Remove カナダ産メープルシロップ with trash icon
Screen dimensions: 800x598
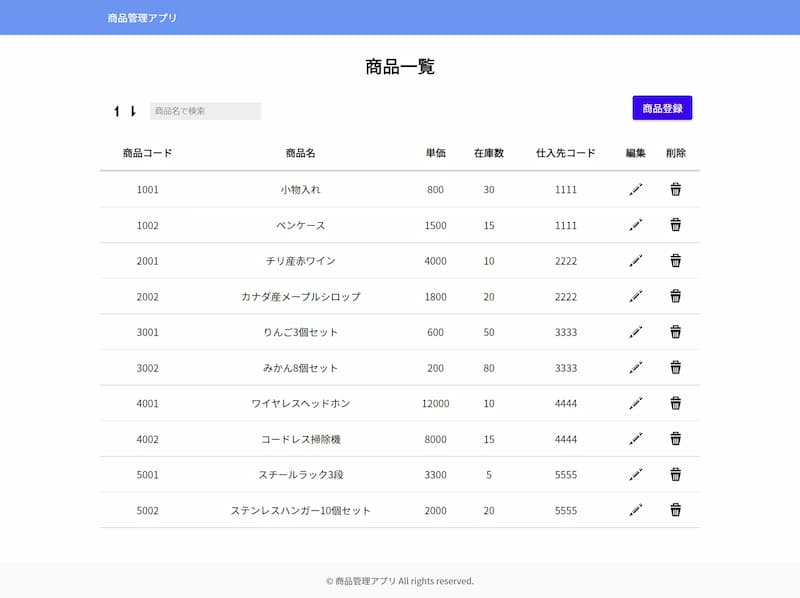(676, 296)
